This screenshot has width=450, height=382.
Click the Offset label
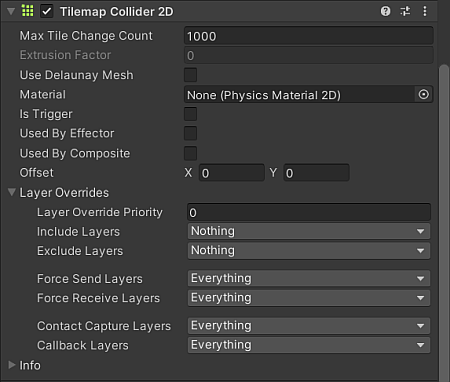pos(36,173)
